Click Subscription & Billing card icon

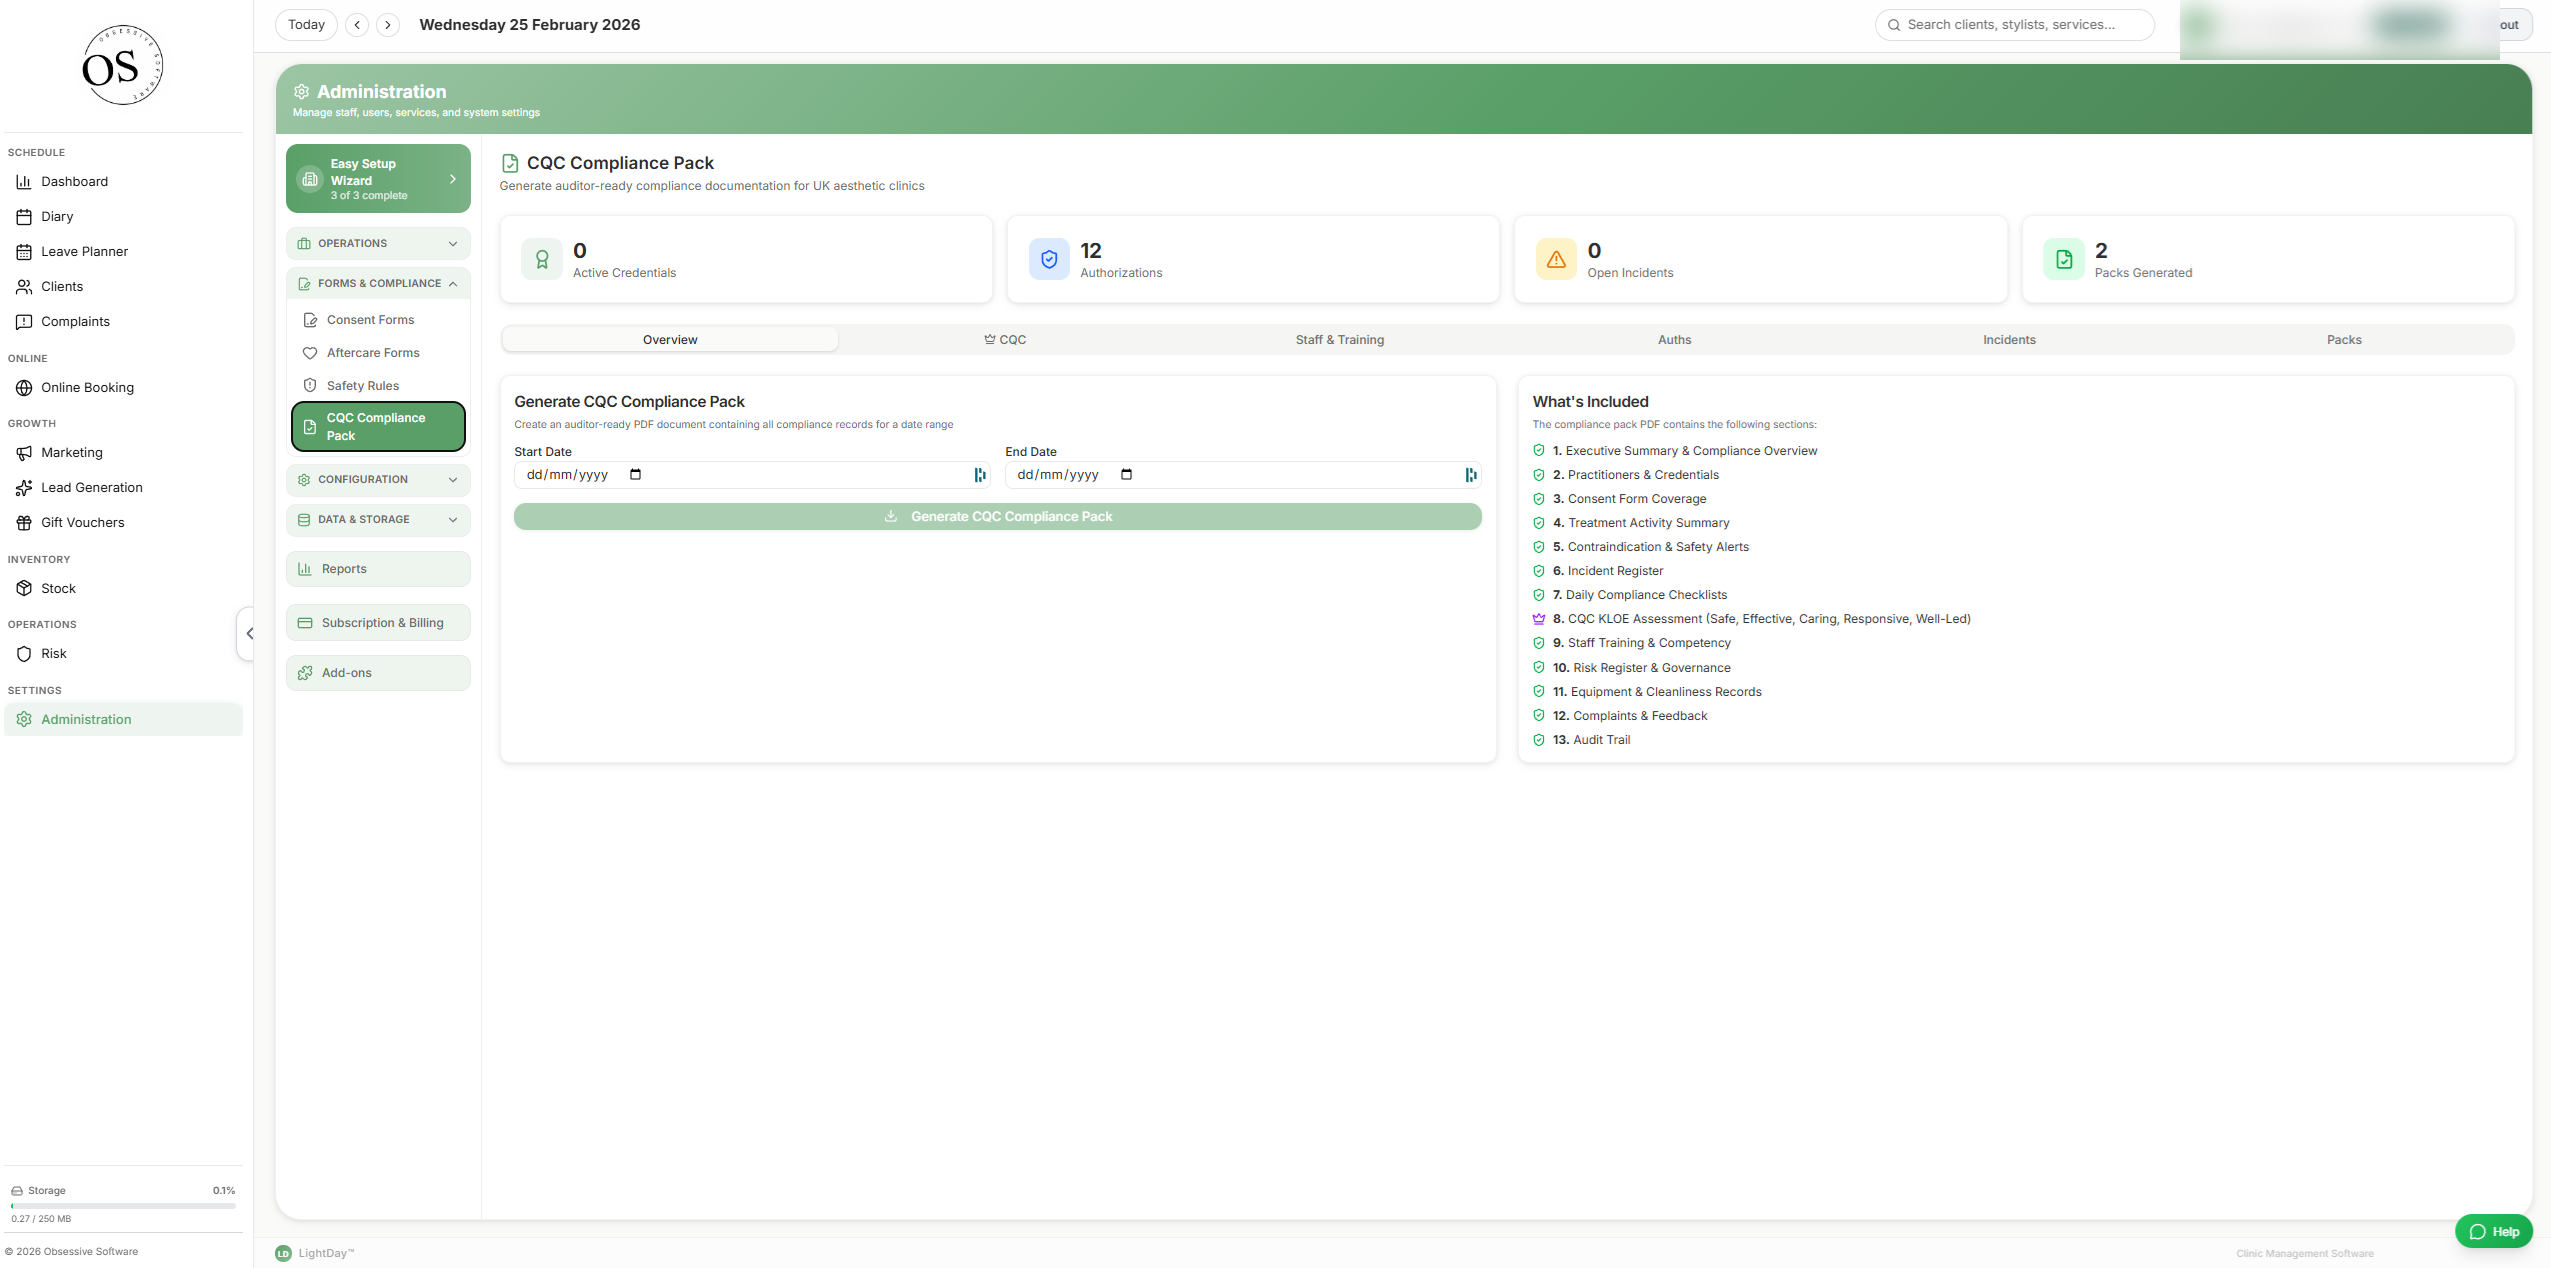click(305, 623)
